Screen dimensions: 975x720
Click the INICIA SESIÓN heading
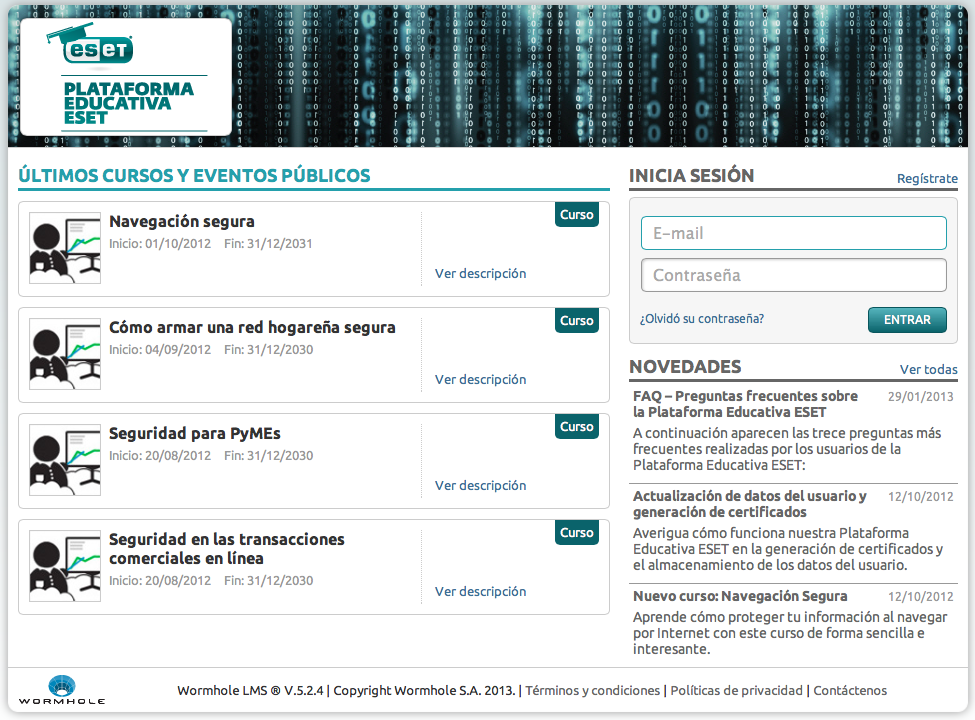pos(691,175)
